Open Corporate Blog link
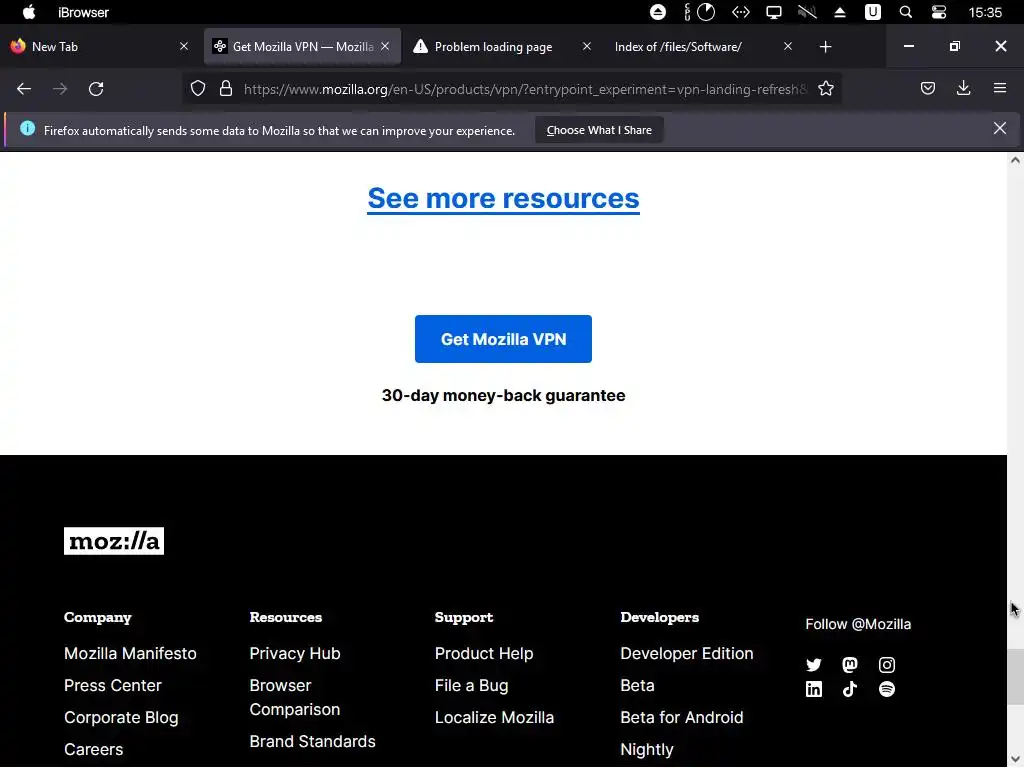1024x768 pixels. coord(121,717)
